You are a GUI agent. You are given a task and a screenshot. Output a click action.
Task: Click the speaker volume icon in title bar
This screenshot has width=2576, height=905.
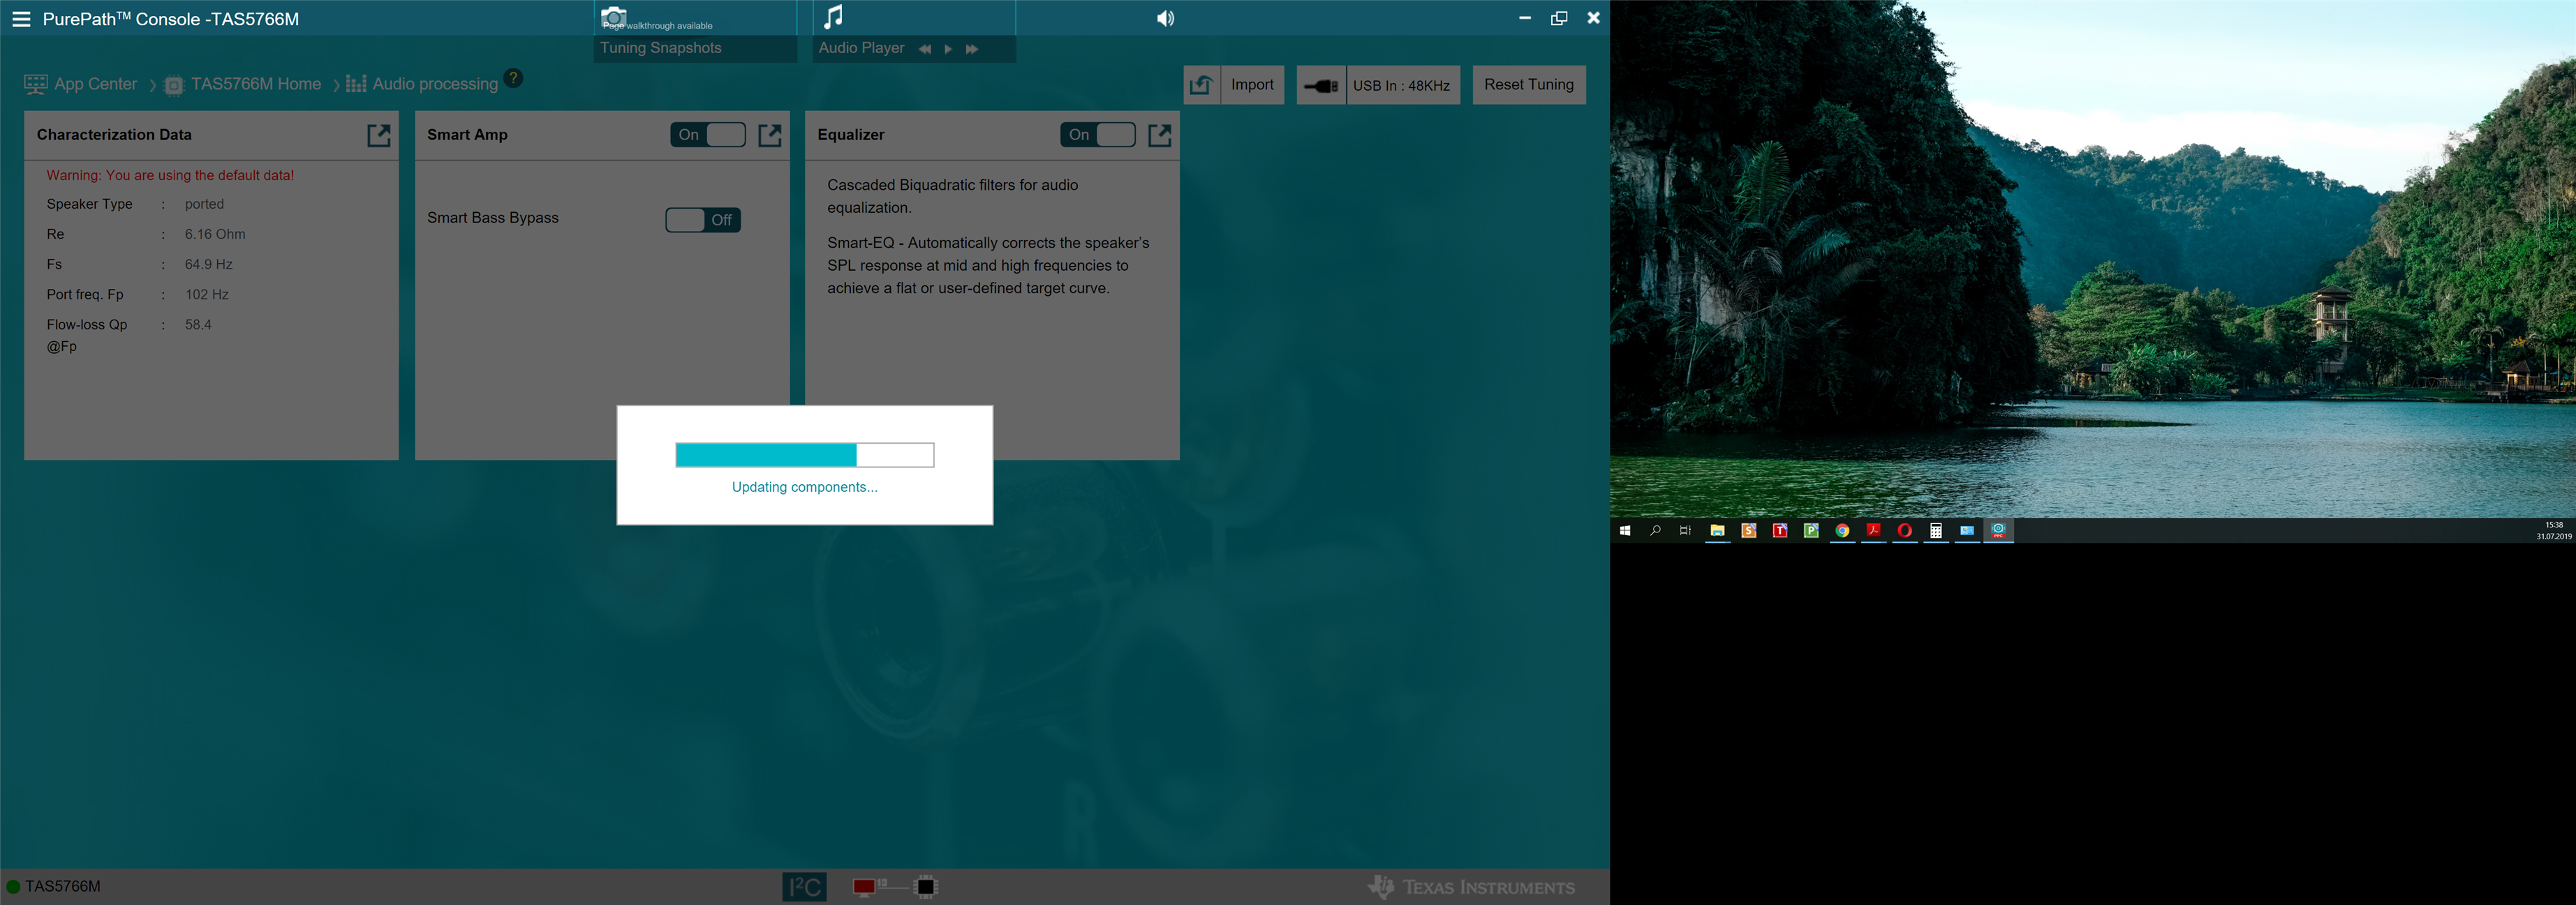click(1165, 19)
